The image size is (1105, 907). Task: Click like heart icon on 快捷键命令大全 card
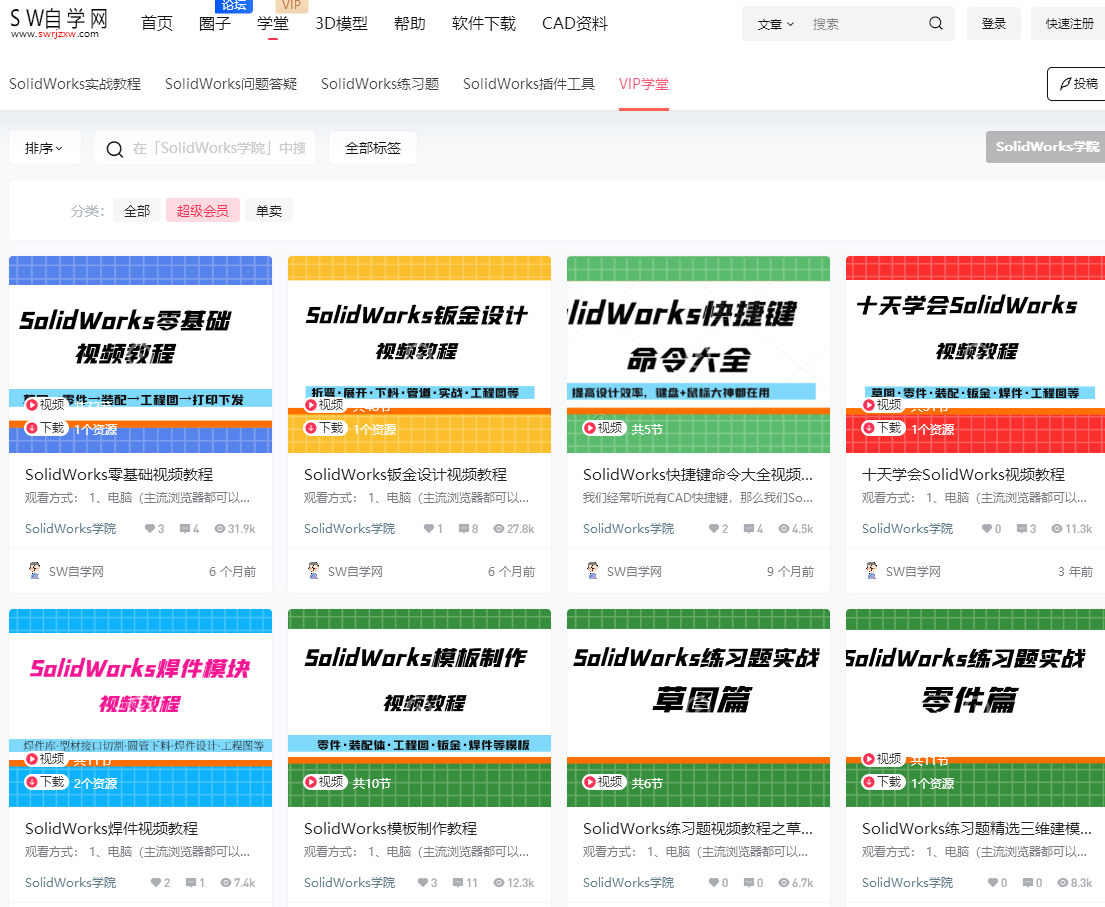[x=713, y=529]
